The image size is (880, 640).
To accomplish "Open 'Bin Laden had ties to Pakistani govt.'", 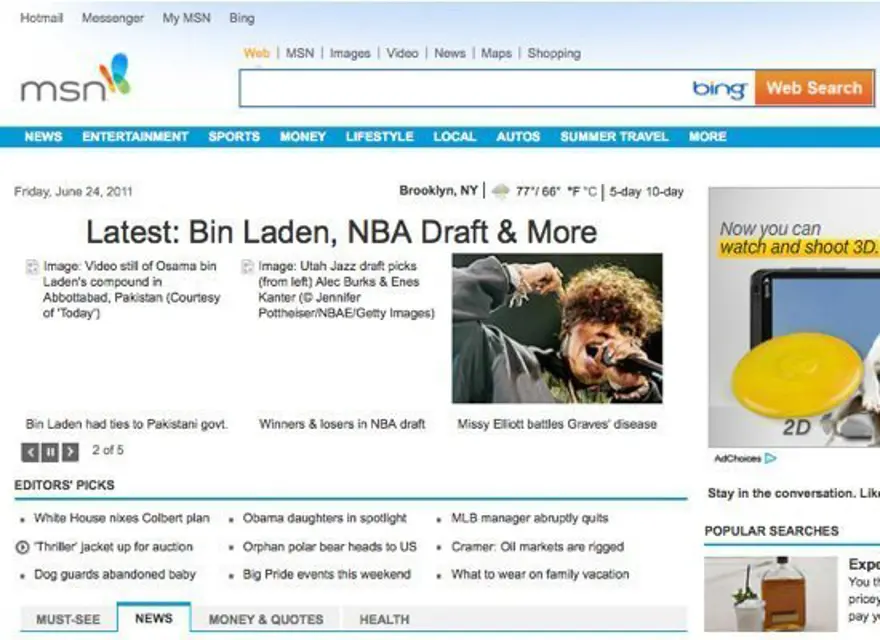I will click(127, 424).
